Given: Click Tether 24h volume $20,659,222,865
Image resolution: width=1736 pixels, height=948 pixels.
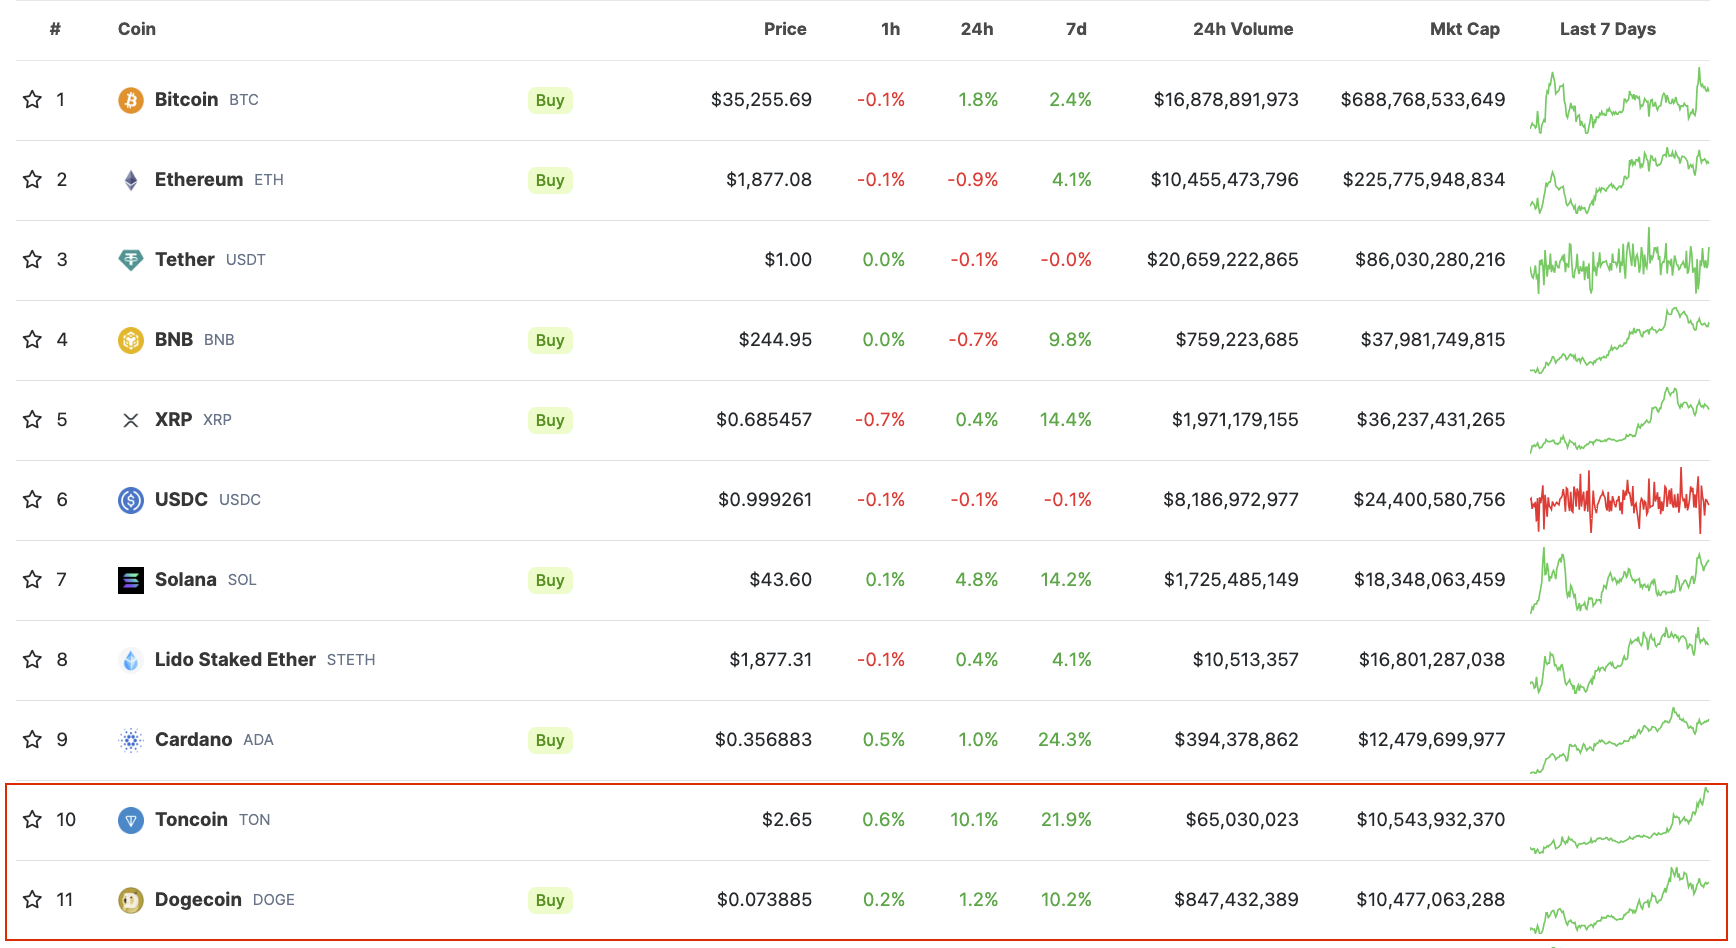Looking at the screenshot, I should point(1222,259).
